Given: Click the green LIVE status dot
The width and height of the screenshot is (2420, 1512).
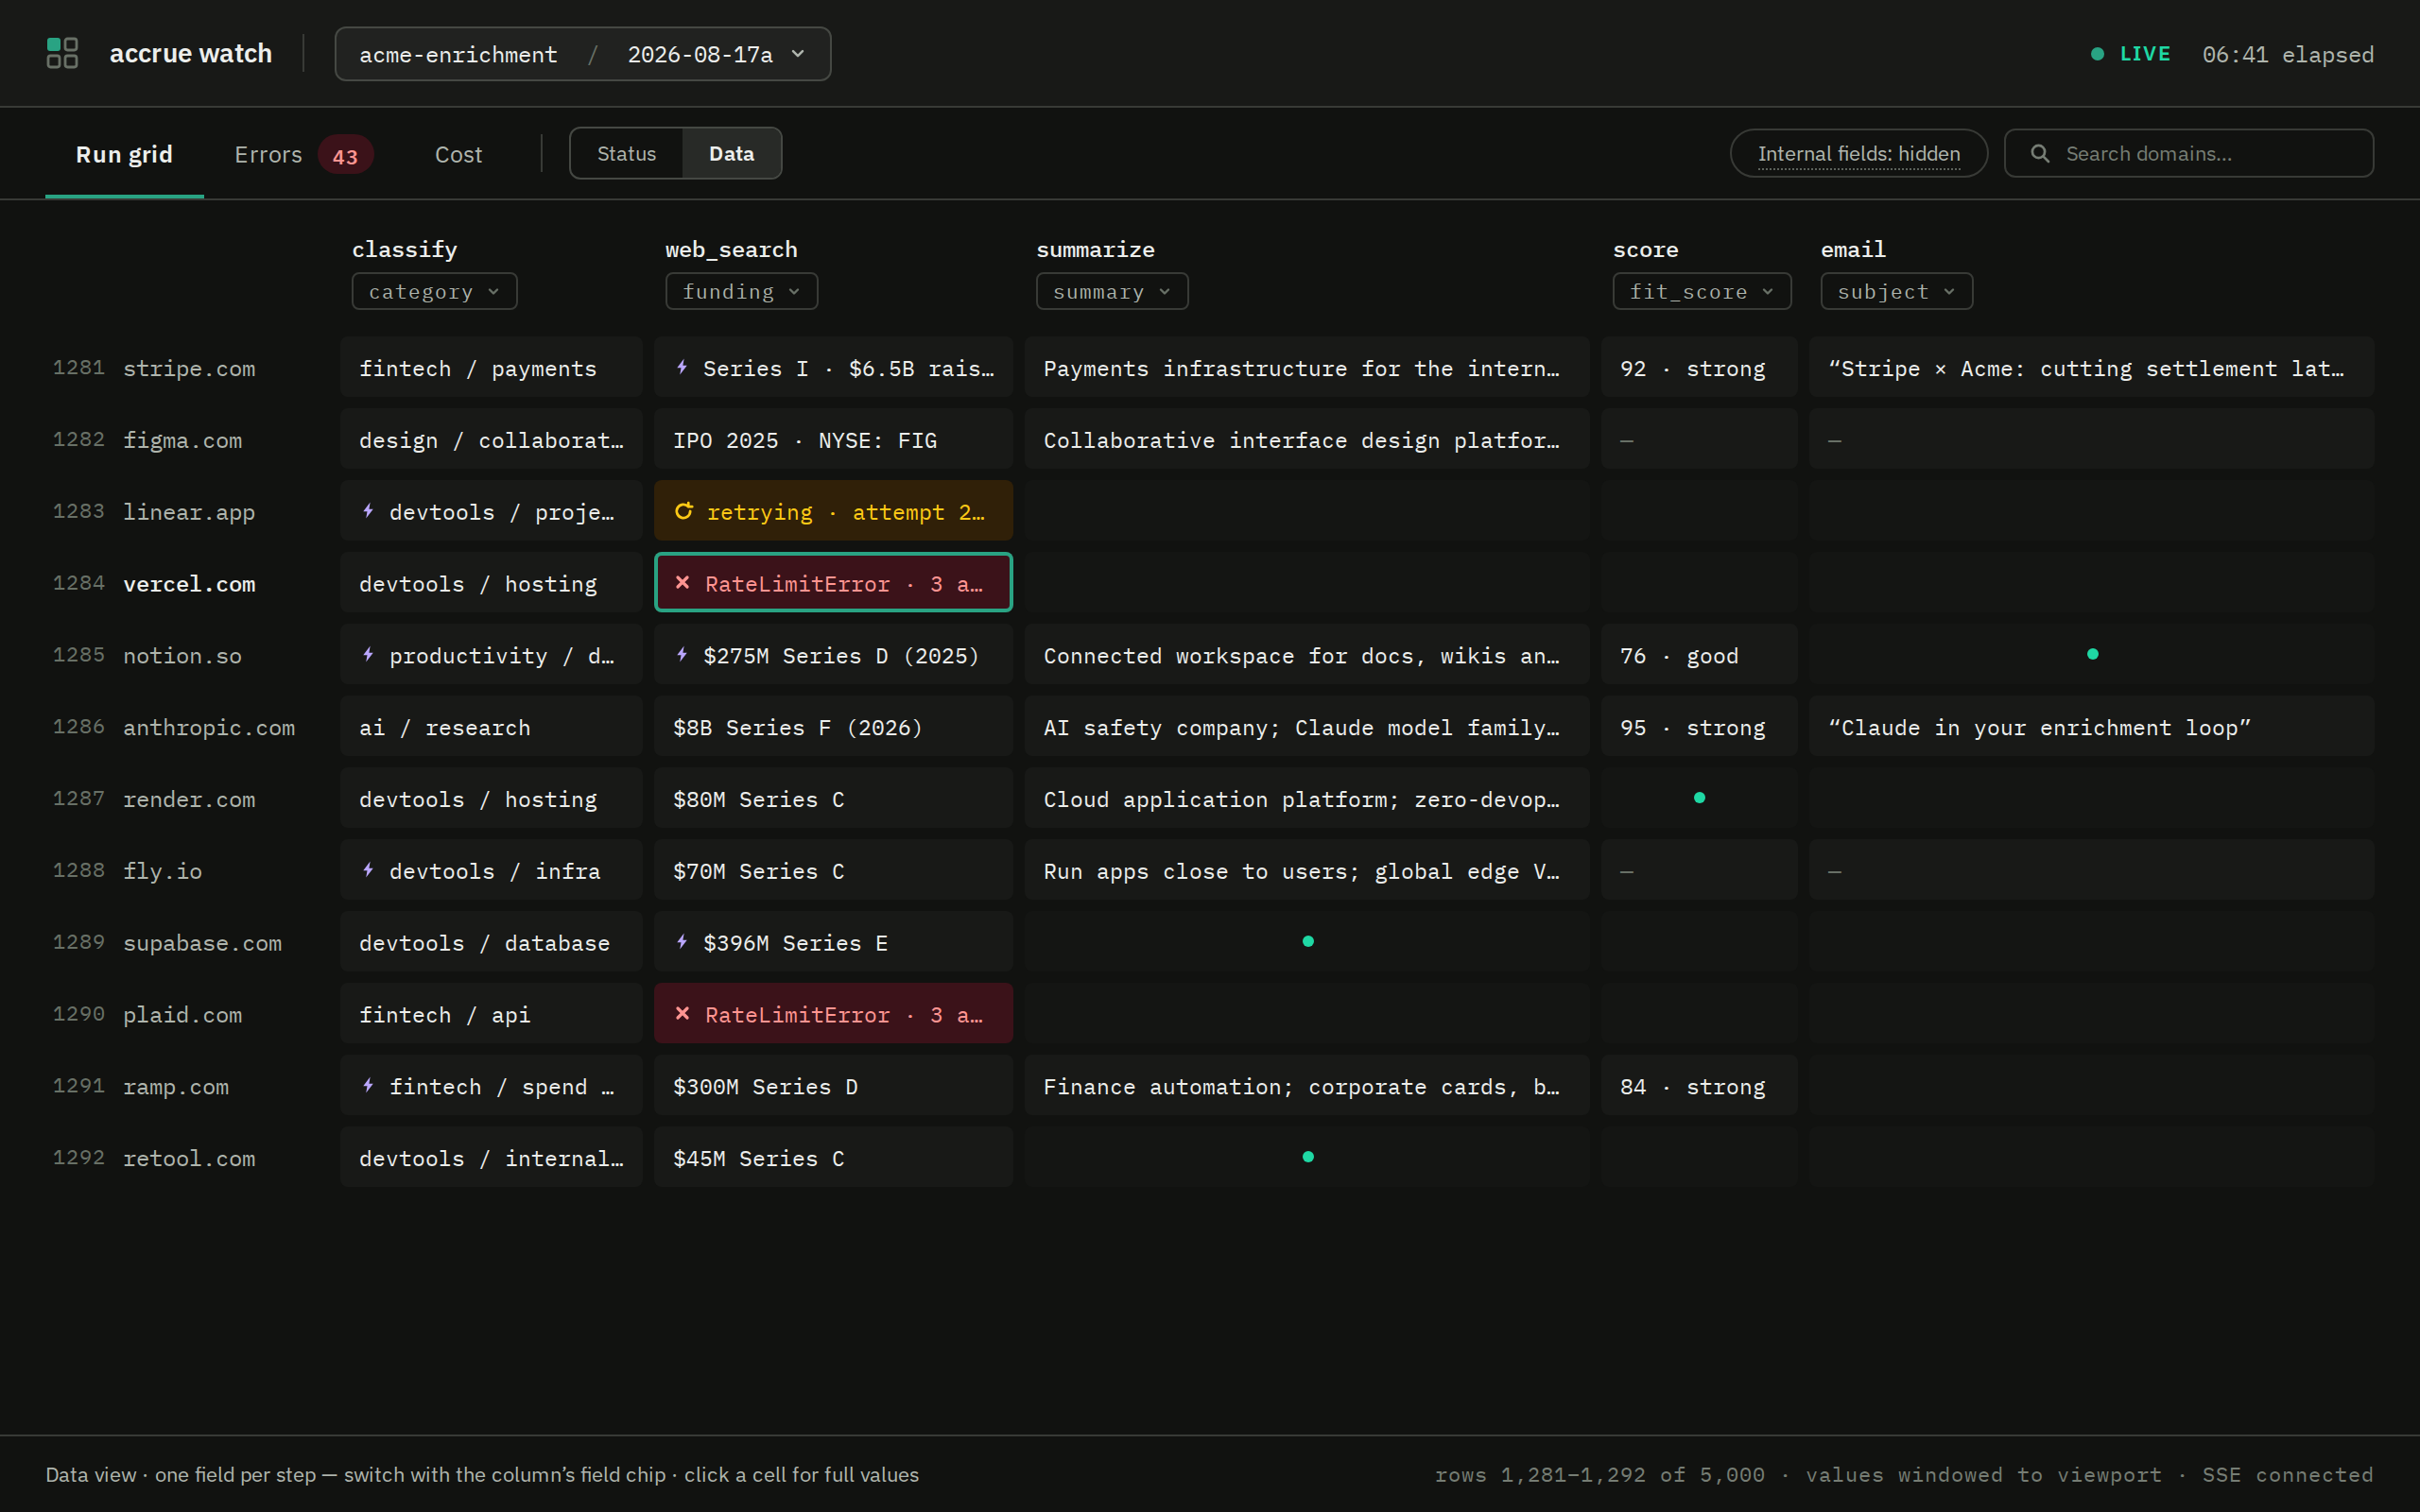Looking at the screenshot, I should click(x=2097, y=54).
